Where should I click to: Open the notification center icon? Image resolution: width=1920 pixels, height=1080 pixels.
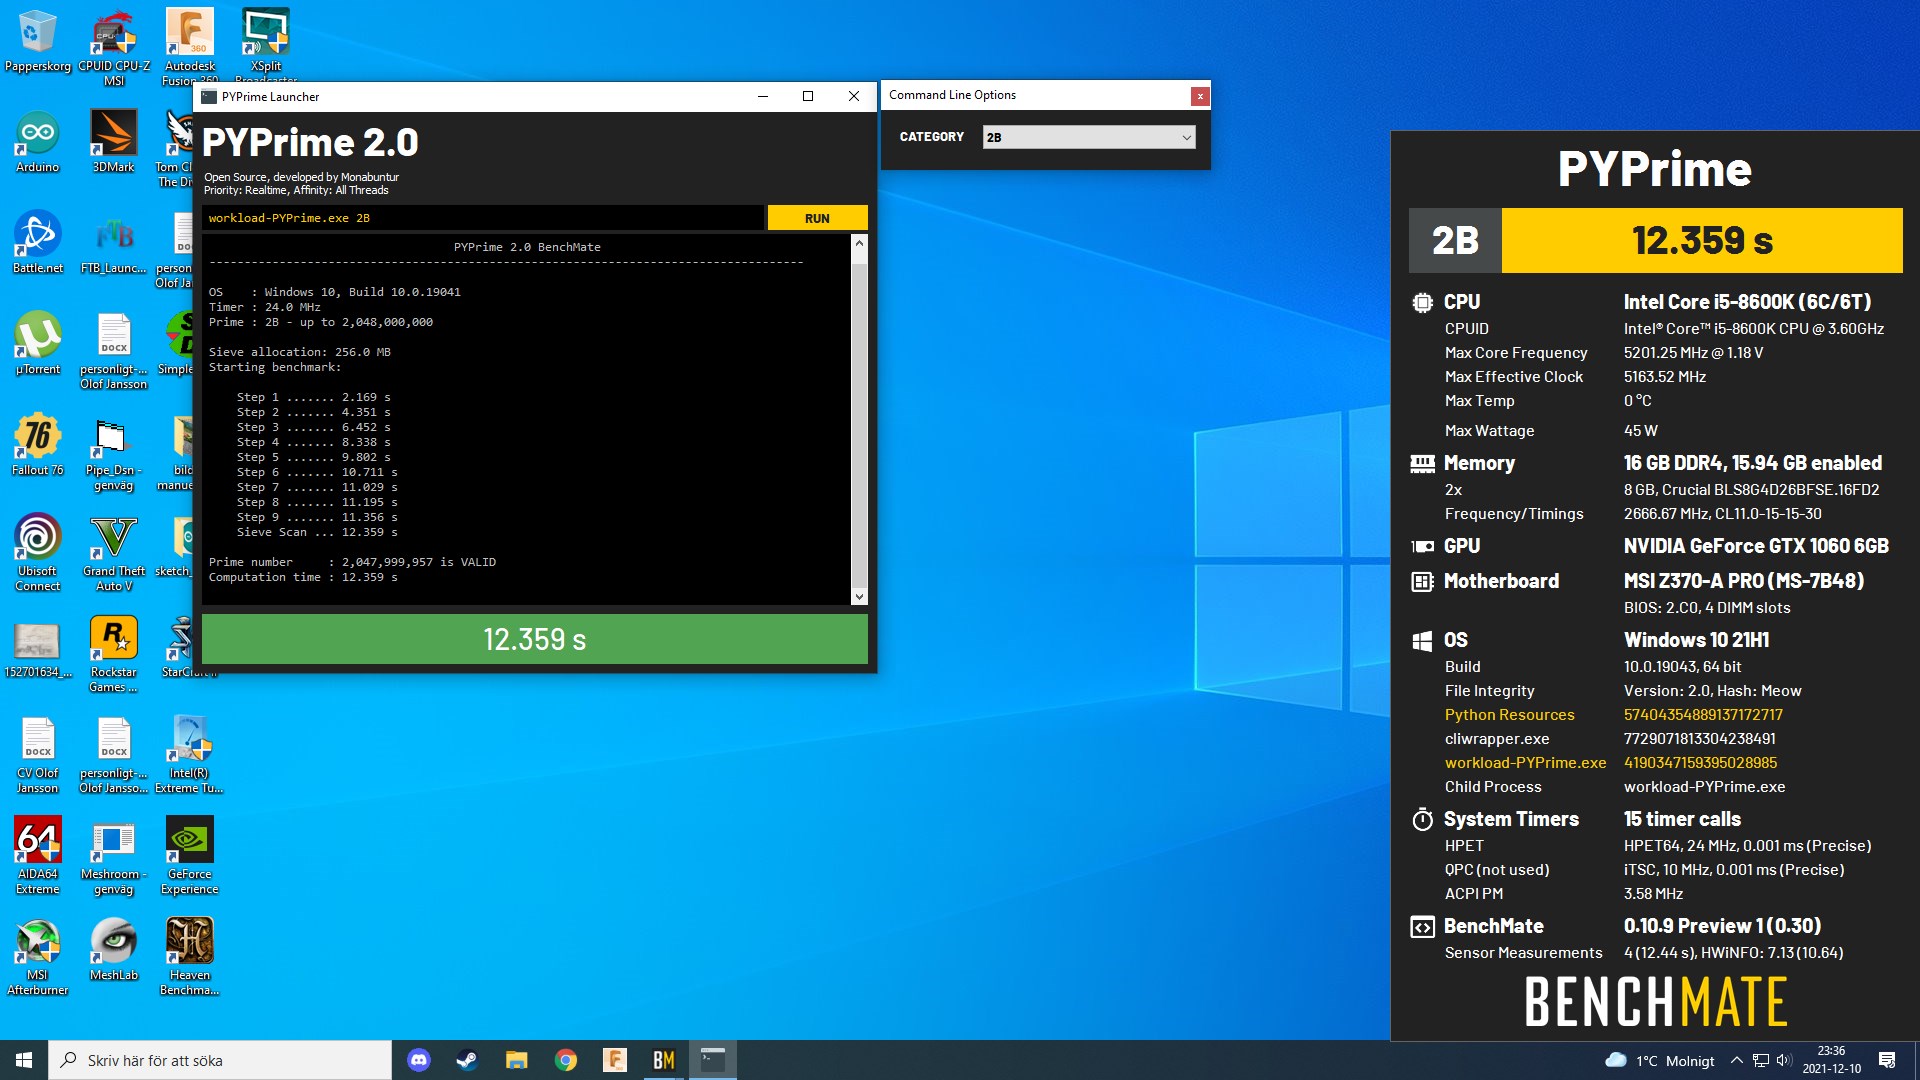pos(1887,1060)
